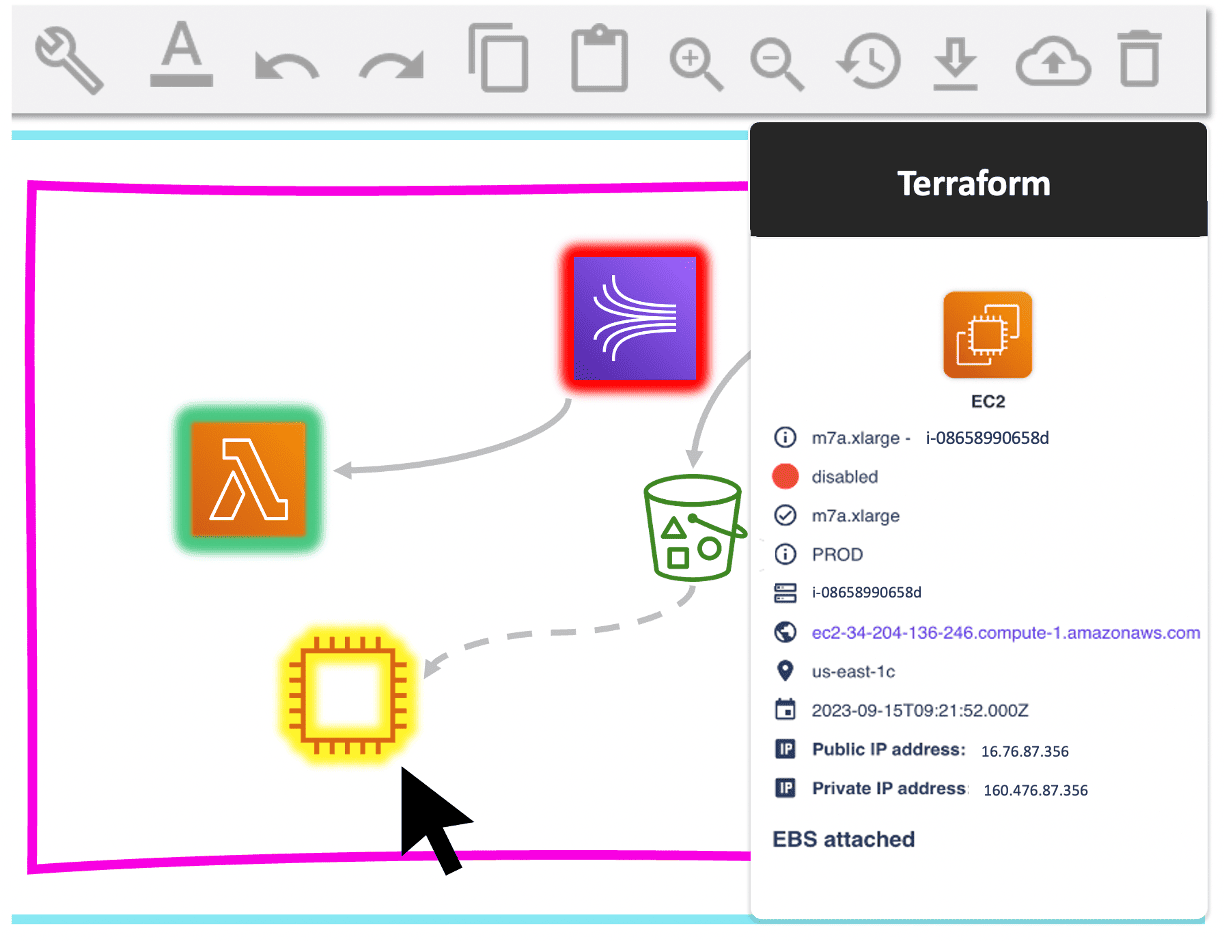Click the info icon beside PROD
The height and width of the screenshot is (942, 1224).
[786, 554]
